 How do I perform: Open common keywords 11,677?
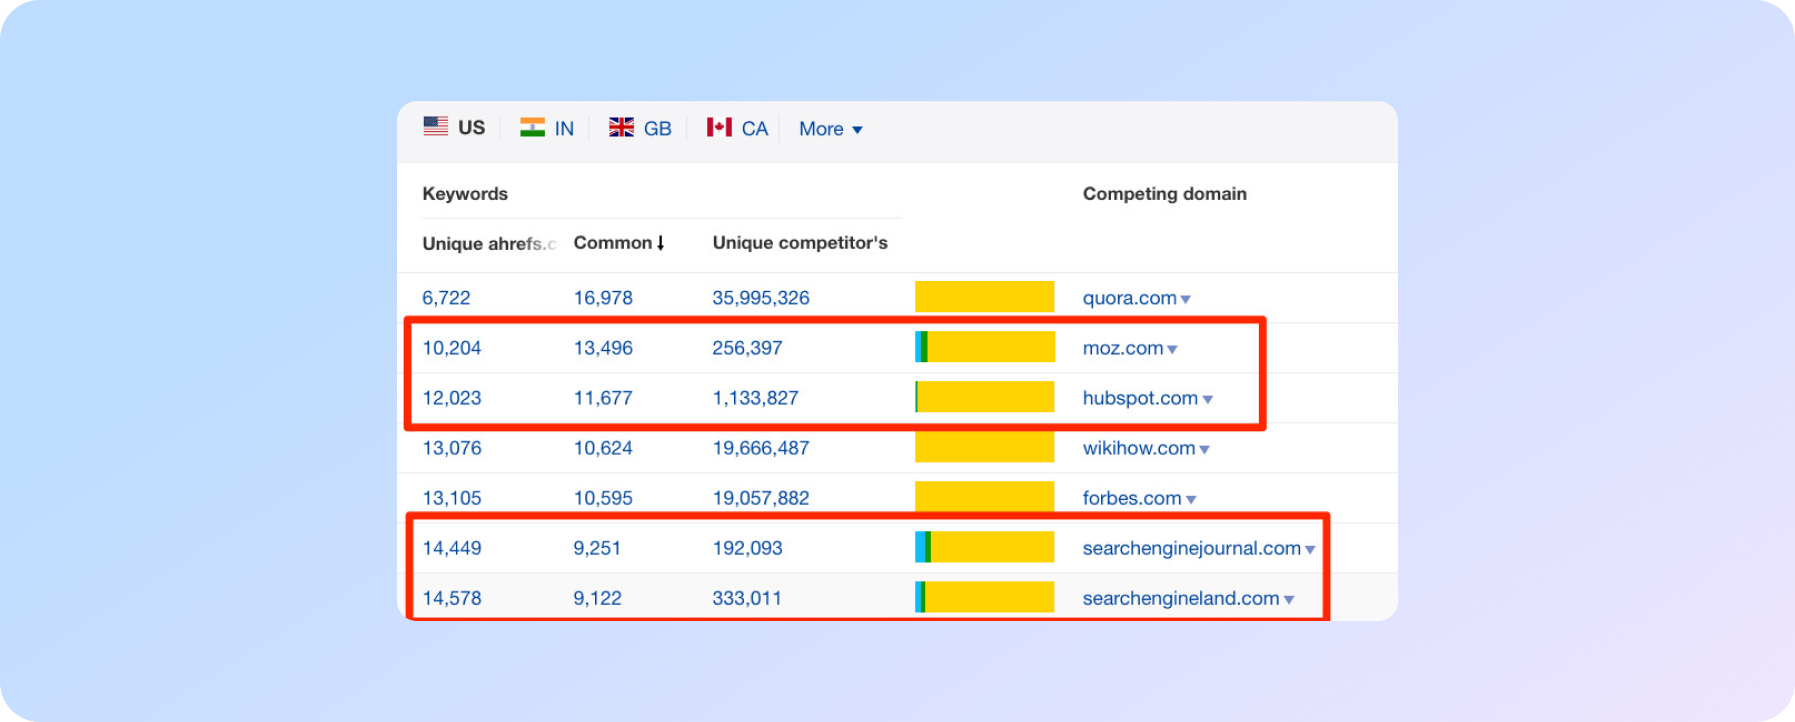pyautogui.click(x=603, y=398)
